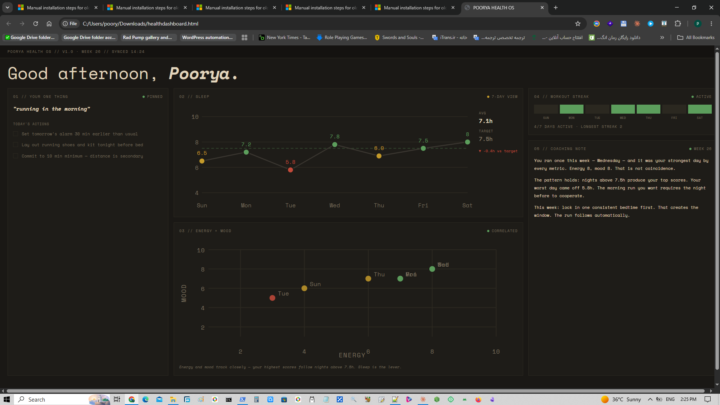Select Saturday's sleep data point
The height and width of the screenshot is (405, 720).
point(467,142)
